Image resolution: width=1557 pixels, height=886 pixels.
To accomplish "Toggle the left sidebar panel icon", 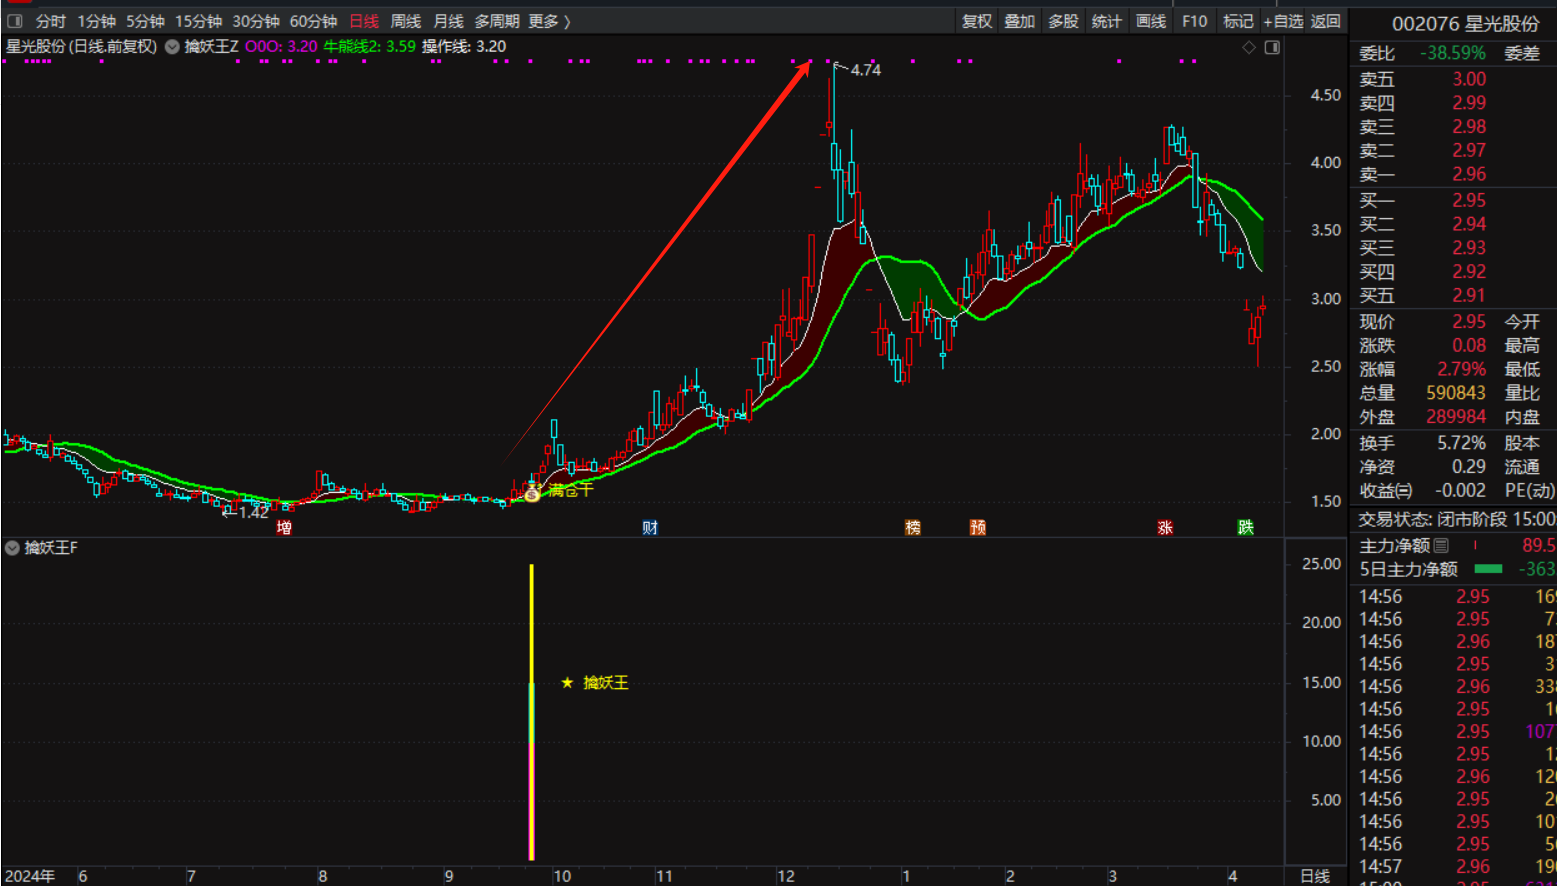I will click(15, 21).
